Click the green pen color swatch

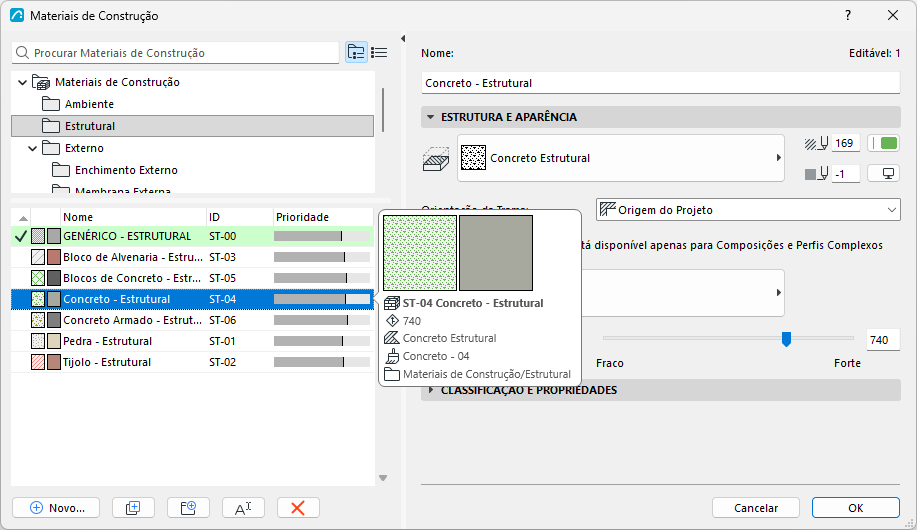884,143
